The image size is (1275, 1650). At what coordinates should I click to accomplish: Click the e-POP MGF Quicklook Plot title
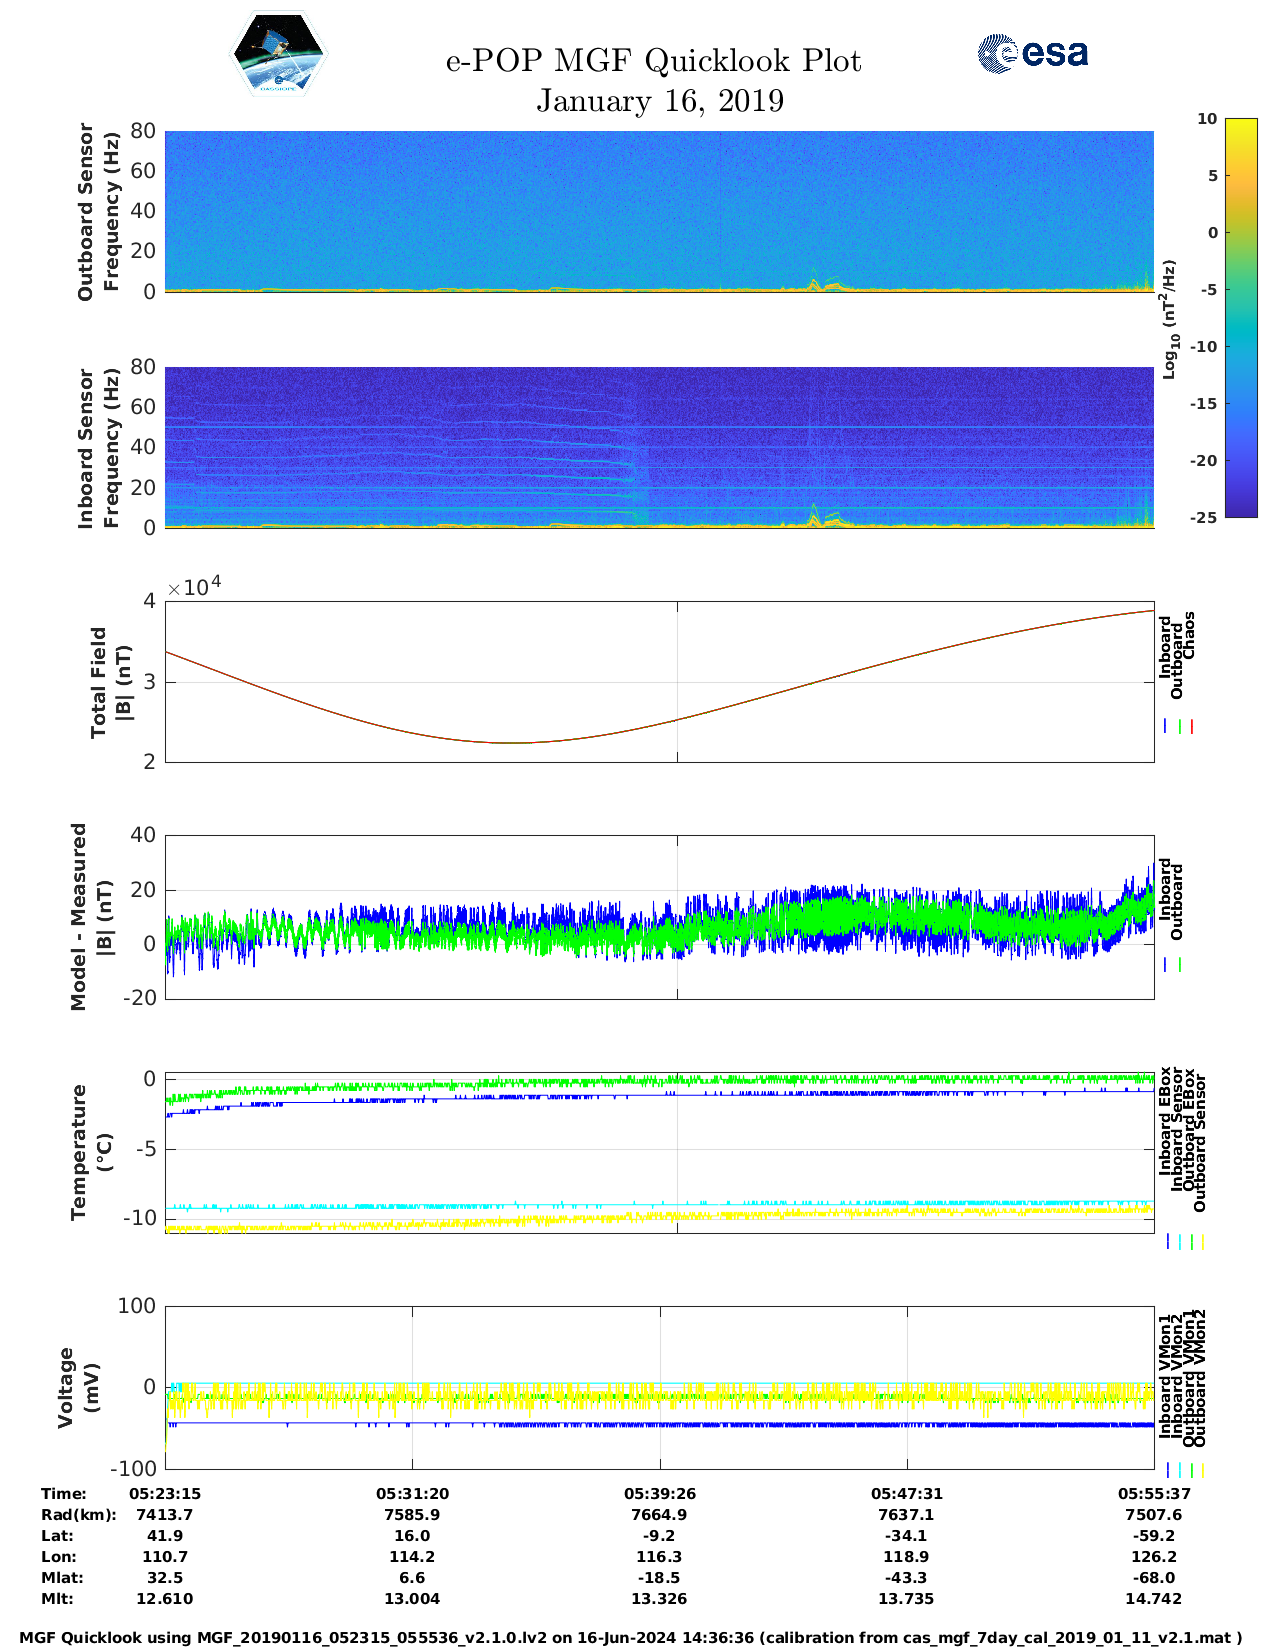(x=653, y=61)
